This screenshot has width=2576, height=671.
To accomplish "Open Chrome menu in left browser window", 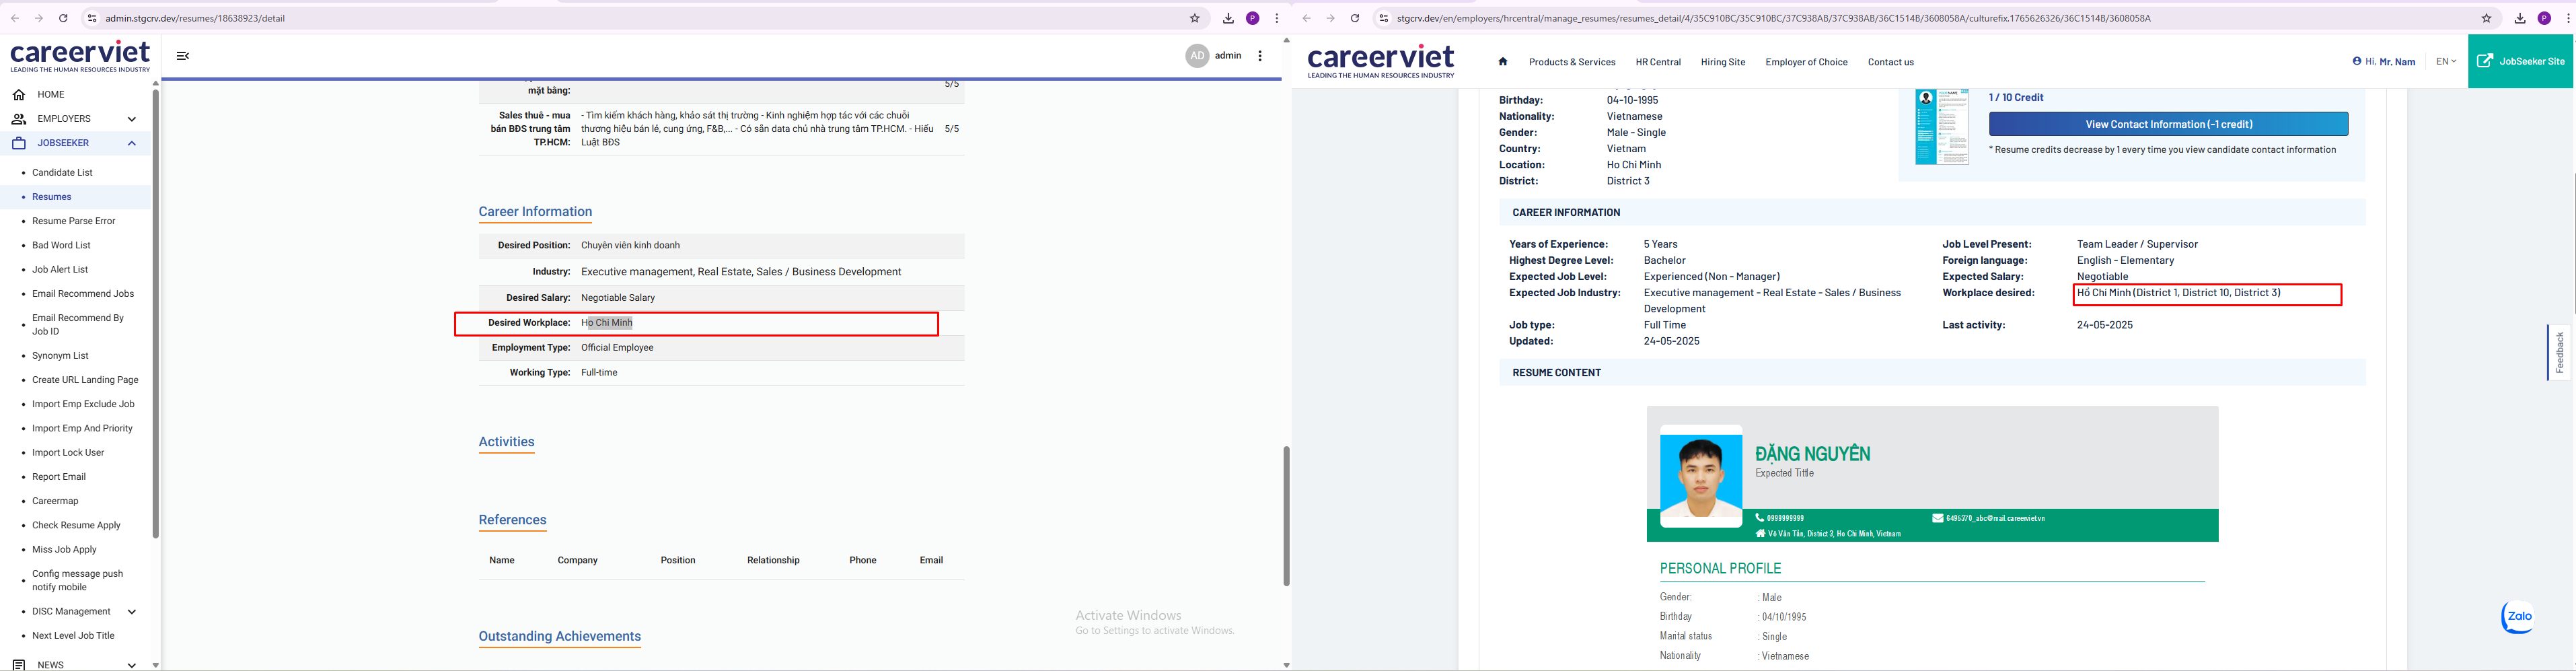I will tap(1276, 18).
